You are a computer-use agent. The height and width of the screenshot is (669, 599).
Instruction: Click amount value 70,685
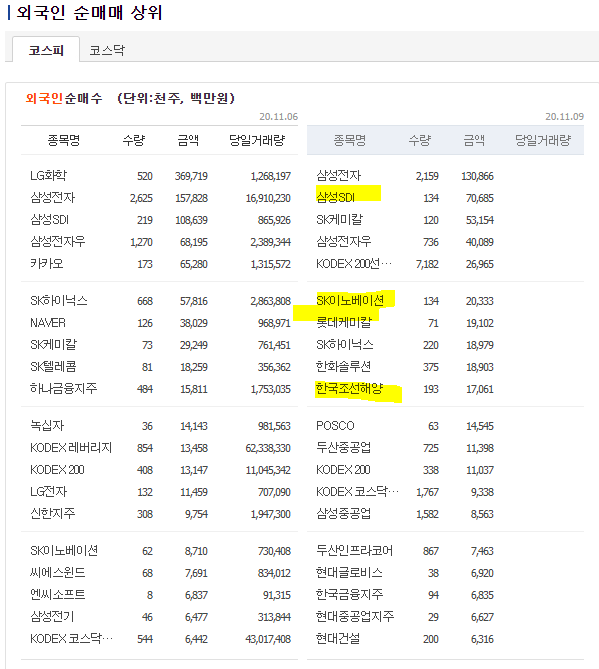(480, 198)
